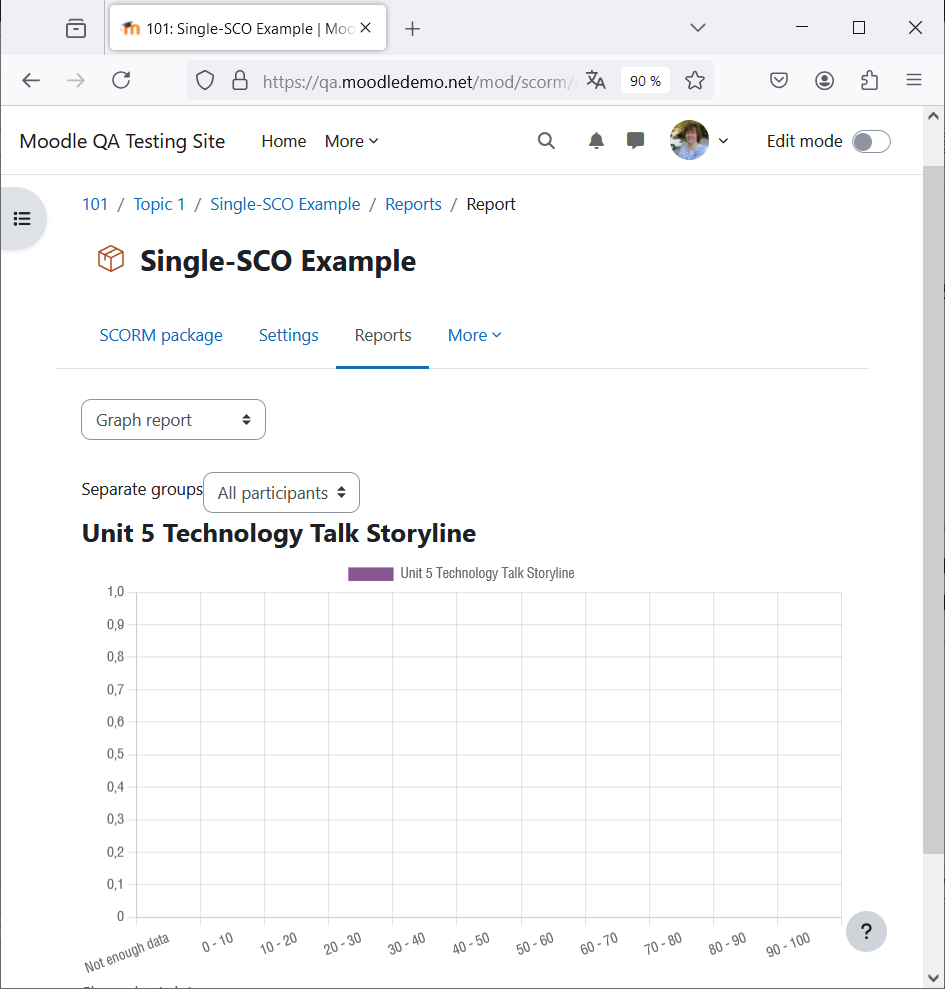
Task: Click the 101 breadcrumb link
Action: click(x=95, y=204)
